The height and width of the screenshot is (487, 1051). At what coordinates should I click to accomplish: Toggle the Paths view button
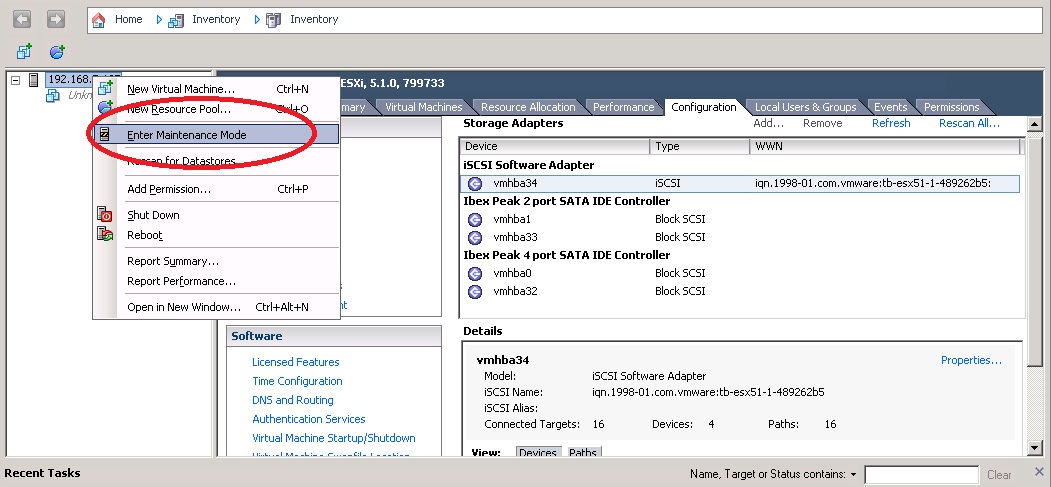582,453
